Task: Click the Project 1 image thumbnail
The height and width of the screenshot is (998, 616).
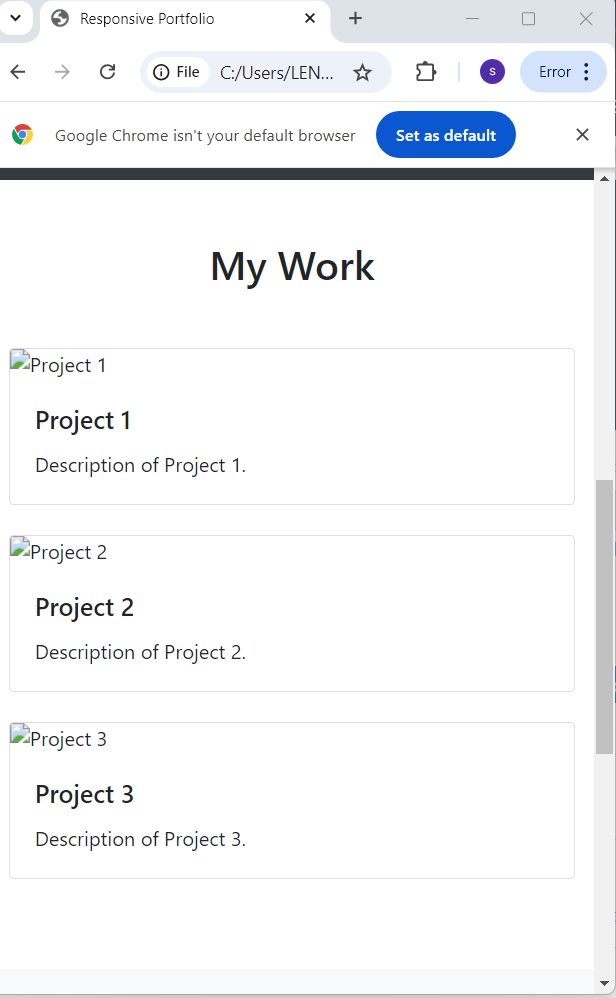Action: click(59, 365)
